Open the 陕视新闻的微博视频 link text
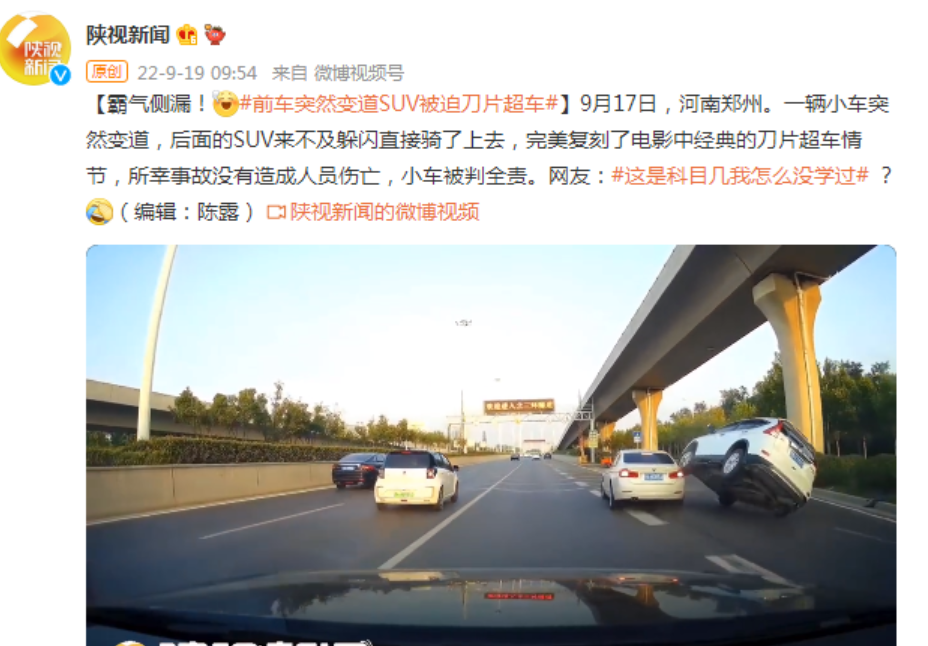Viewport: 928px width, 646px height. (384, 212)
